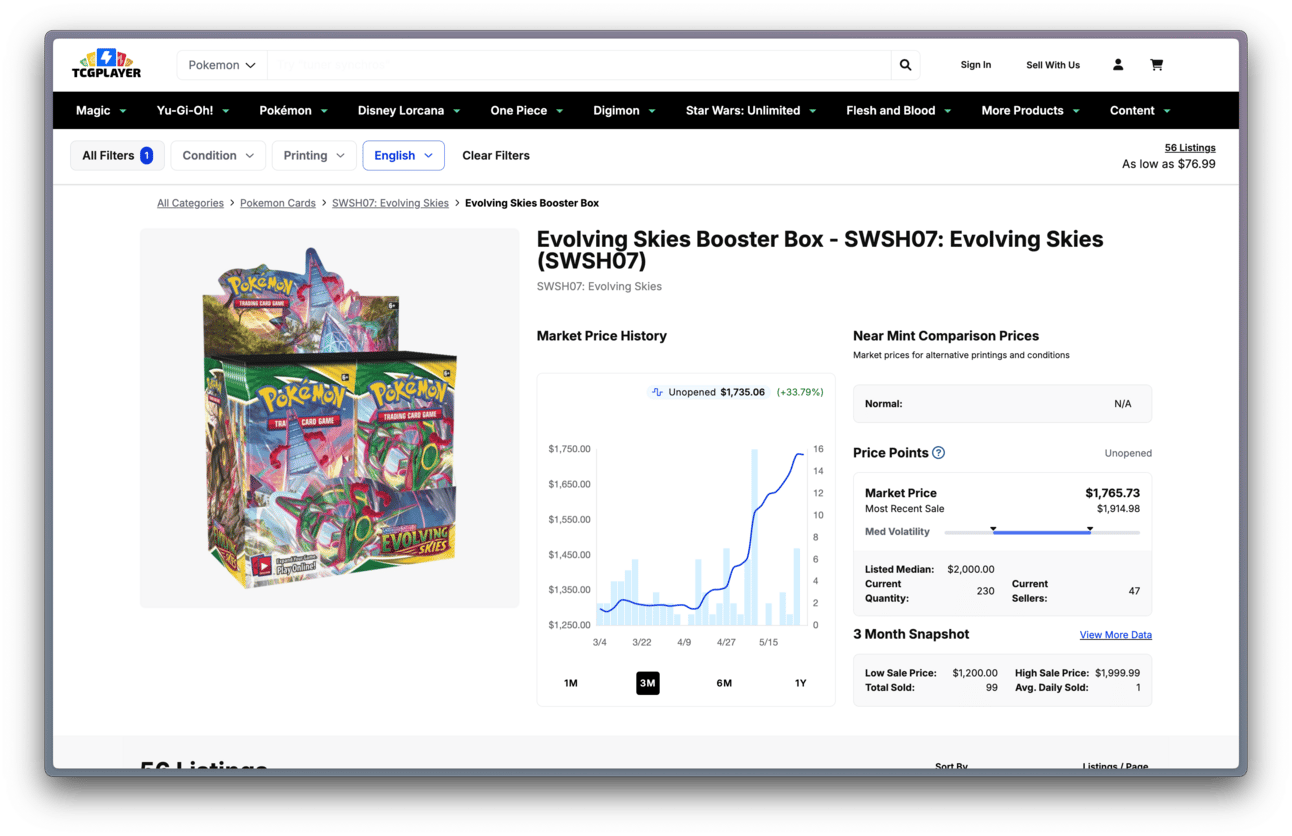Open the user account icon
Screen dimensions: 1292x836
click(x=1118, y=65)
